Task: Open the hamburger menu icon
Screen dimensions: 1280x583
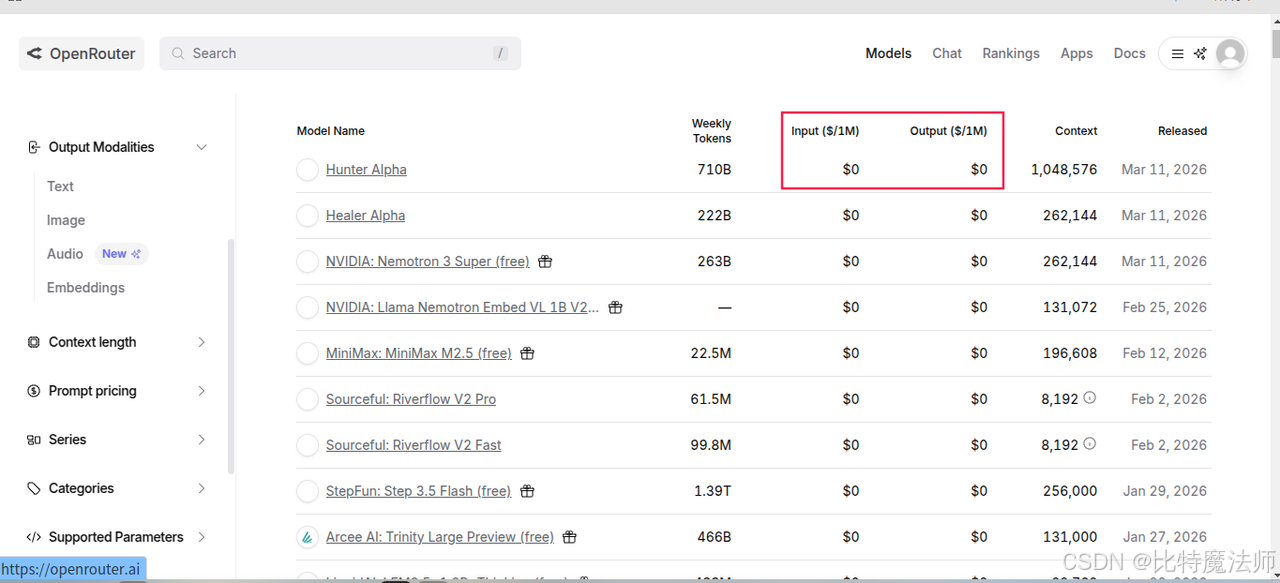Action: coord(1178,54)
